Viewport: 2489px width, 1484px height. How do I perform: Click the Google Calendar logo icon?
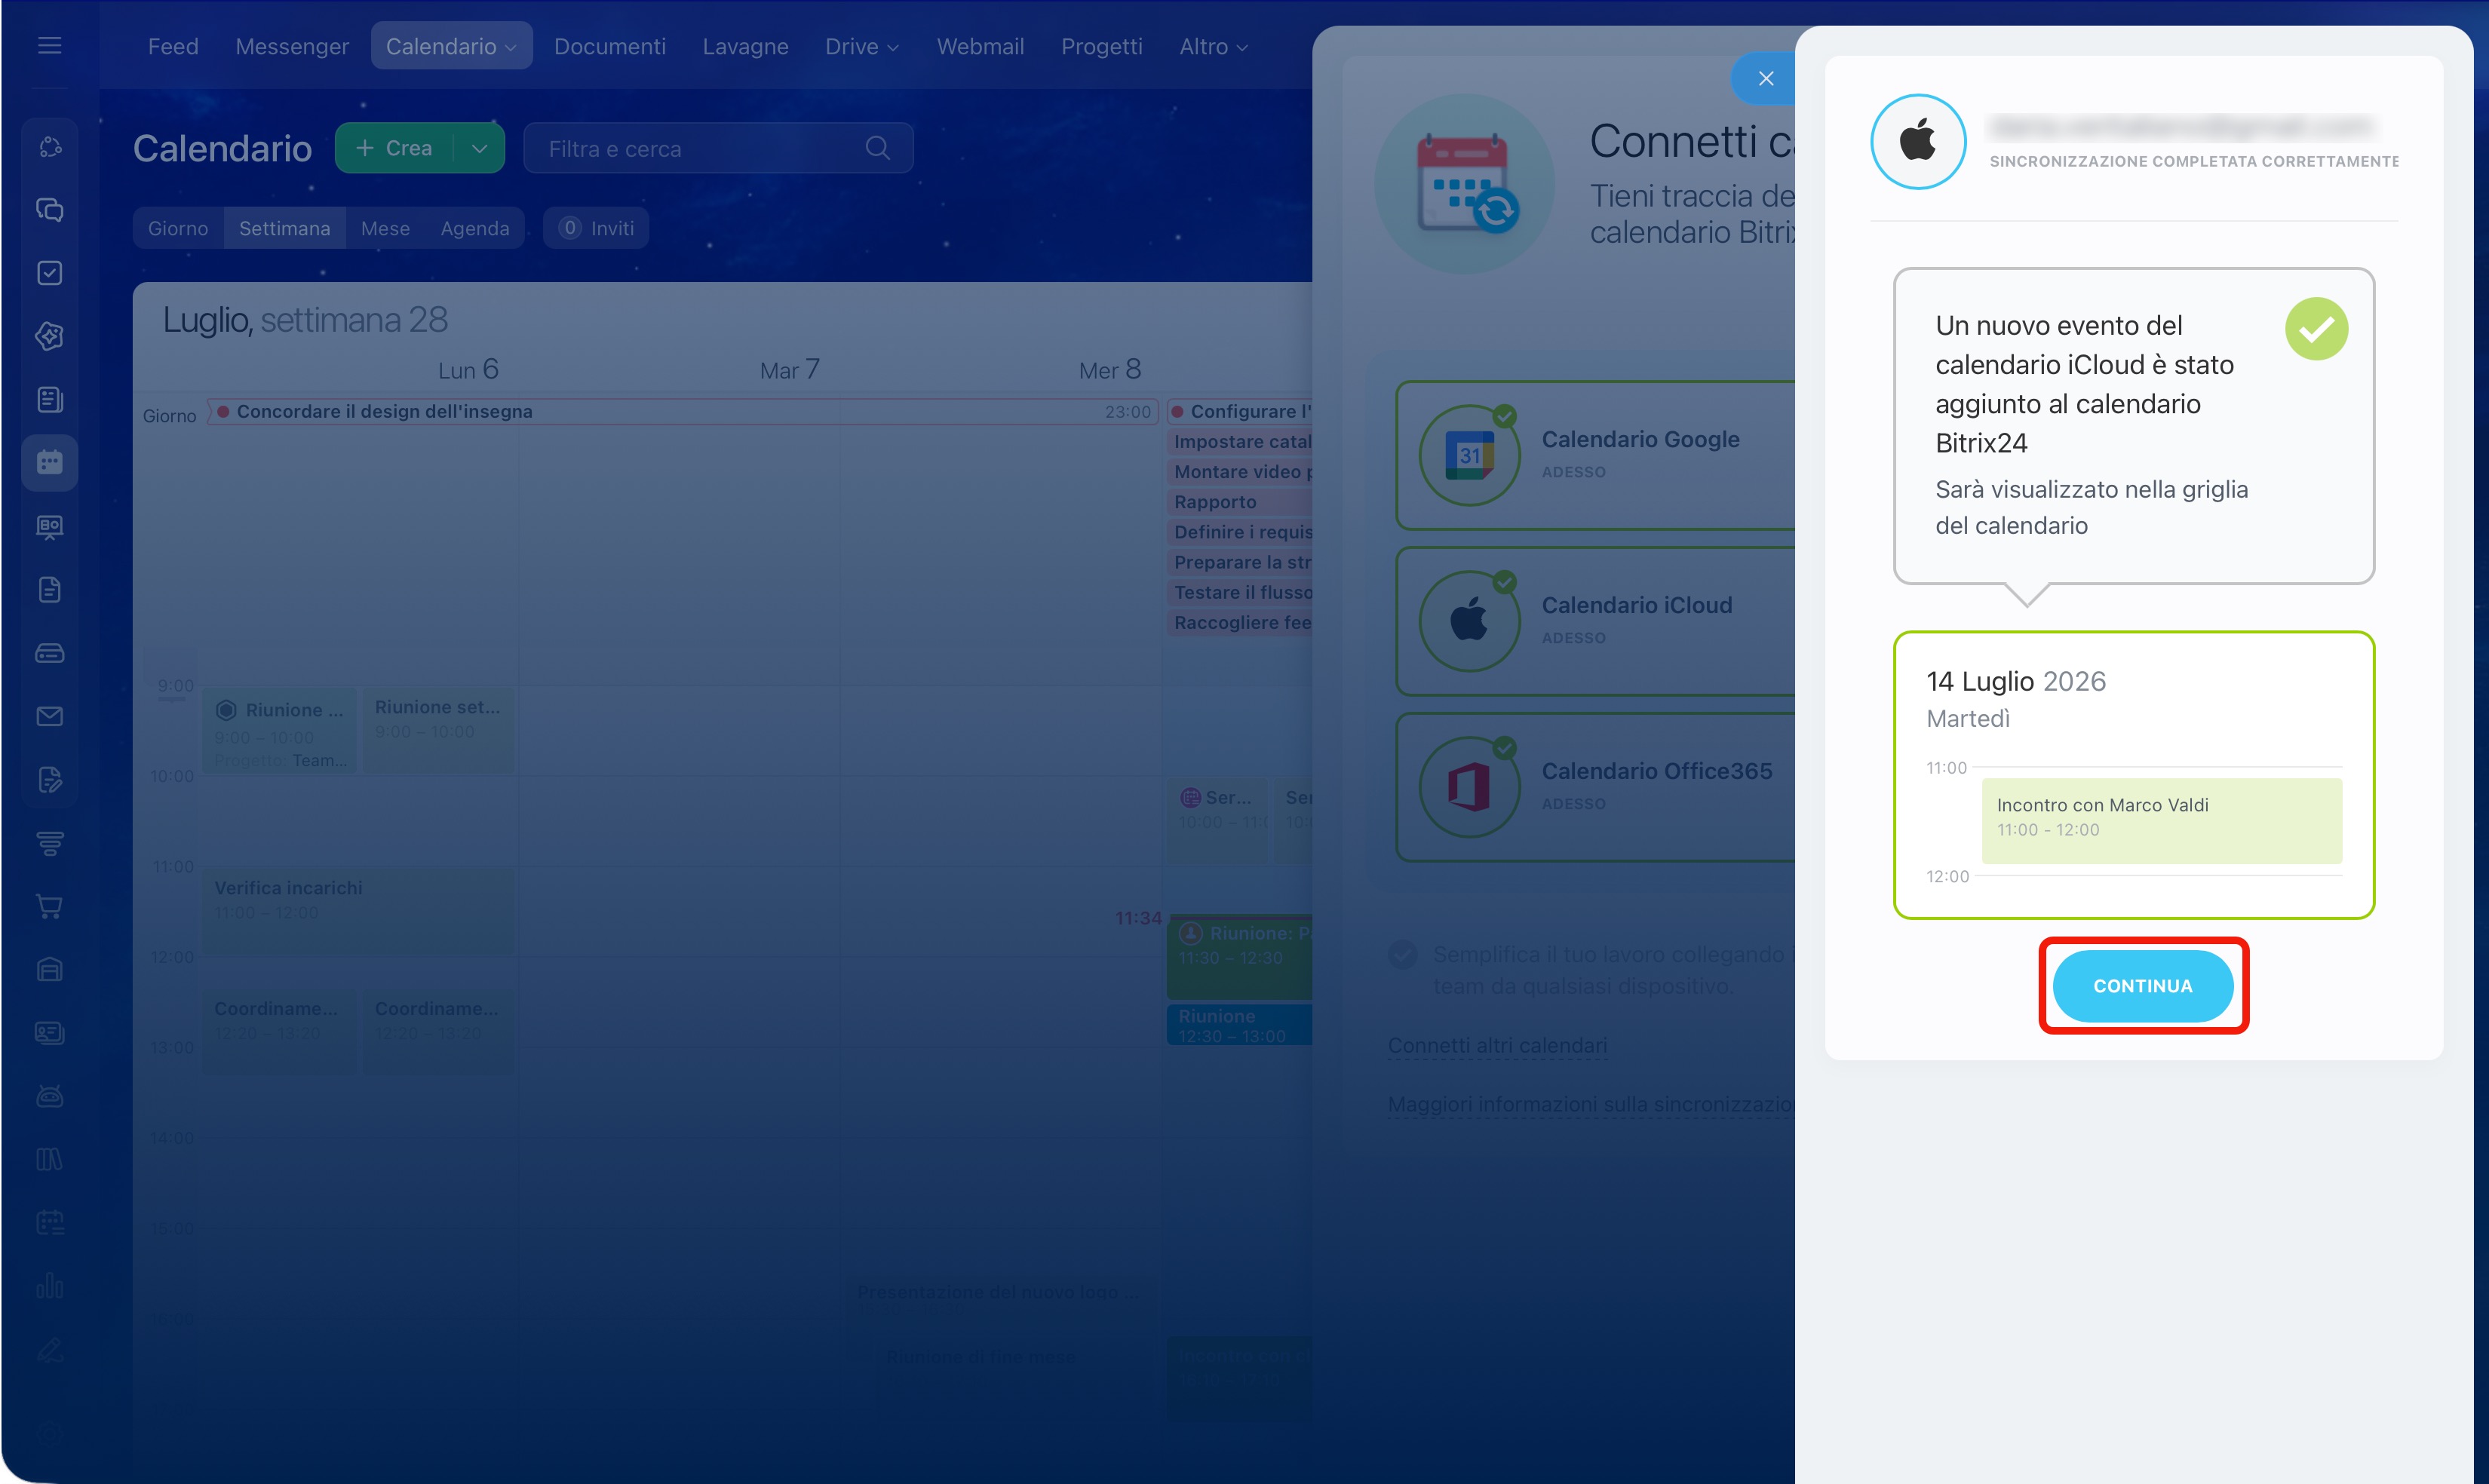click(1469, 456)
